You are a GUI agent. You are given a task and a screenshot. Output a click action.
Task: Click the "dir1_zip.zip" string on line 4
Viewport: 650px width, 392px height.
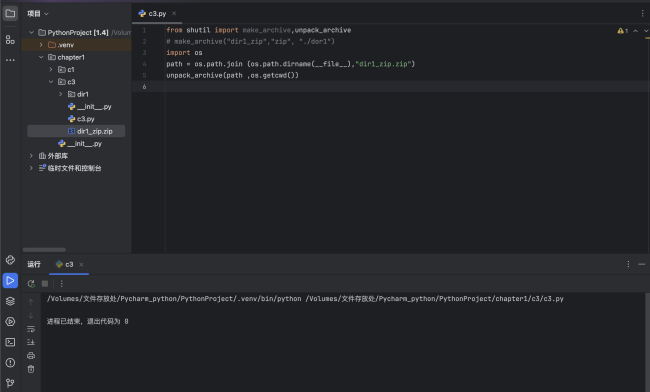coord(383,64)
